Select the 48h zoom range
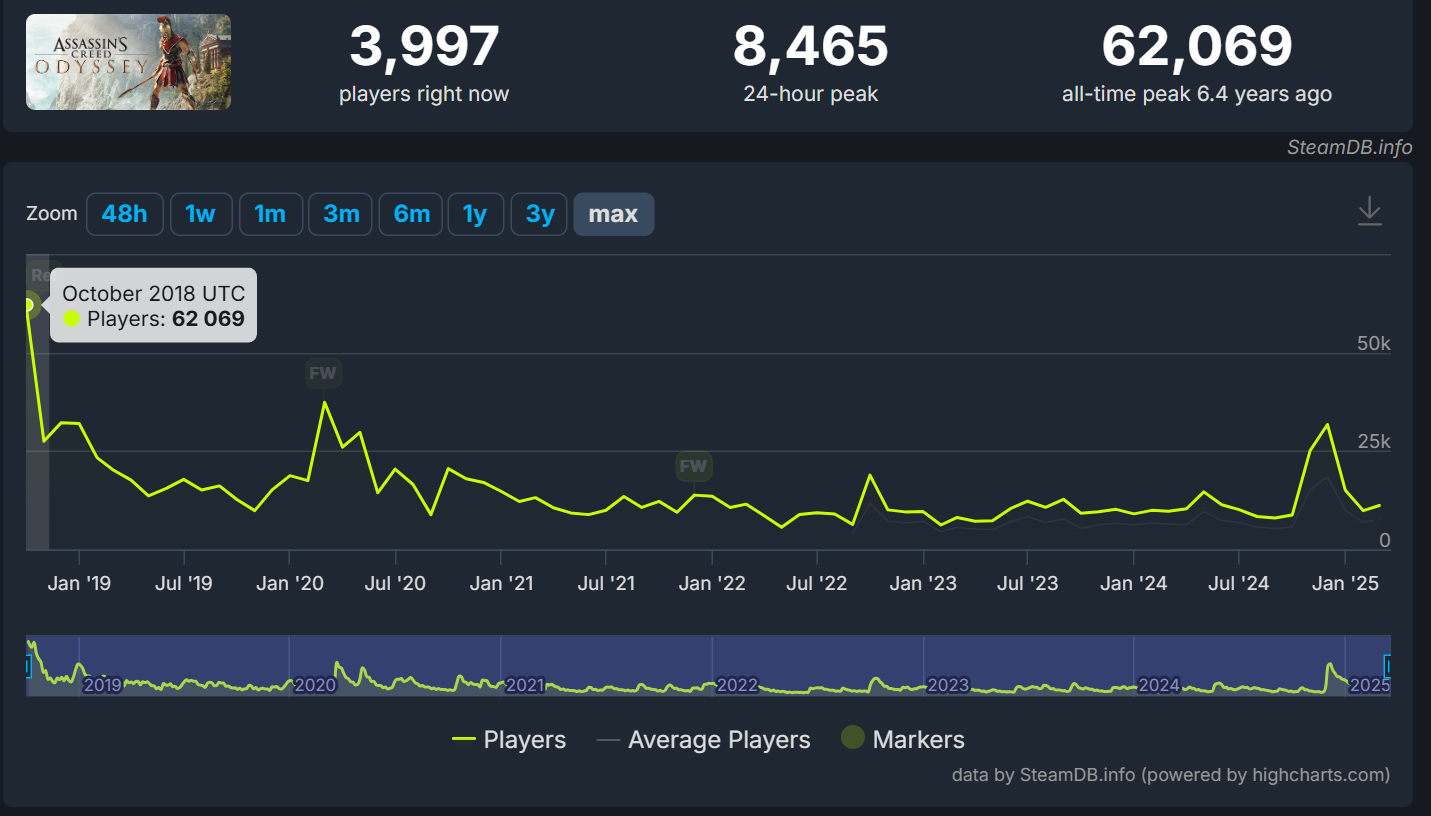1431x816 pixels. coord(125,214)
